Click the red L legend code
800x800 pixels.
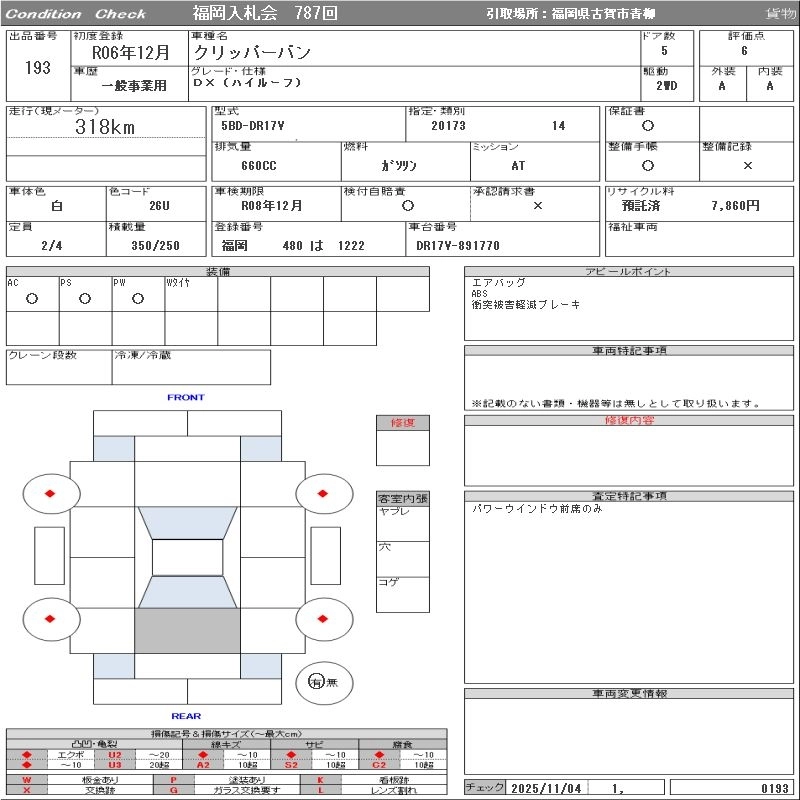pyautogui.click(x=320, y=790)
